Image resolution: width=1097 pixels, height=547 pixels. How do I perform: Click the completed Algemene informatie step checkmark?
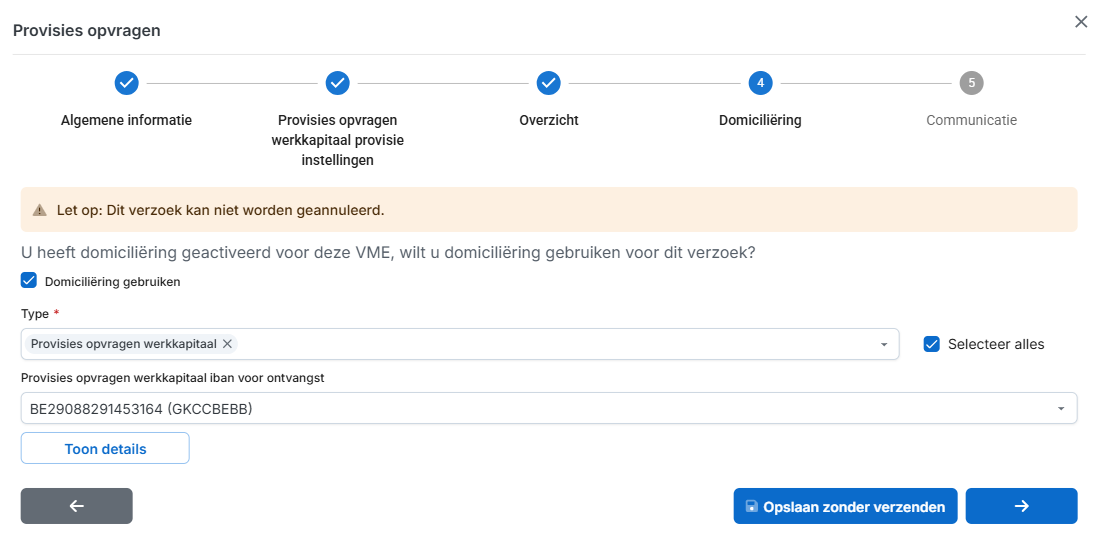point(126,83)
